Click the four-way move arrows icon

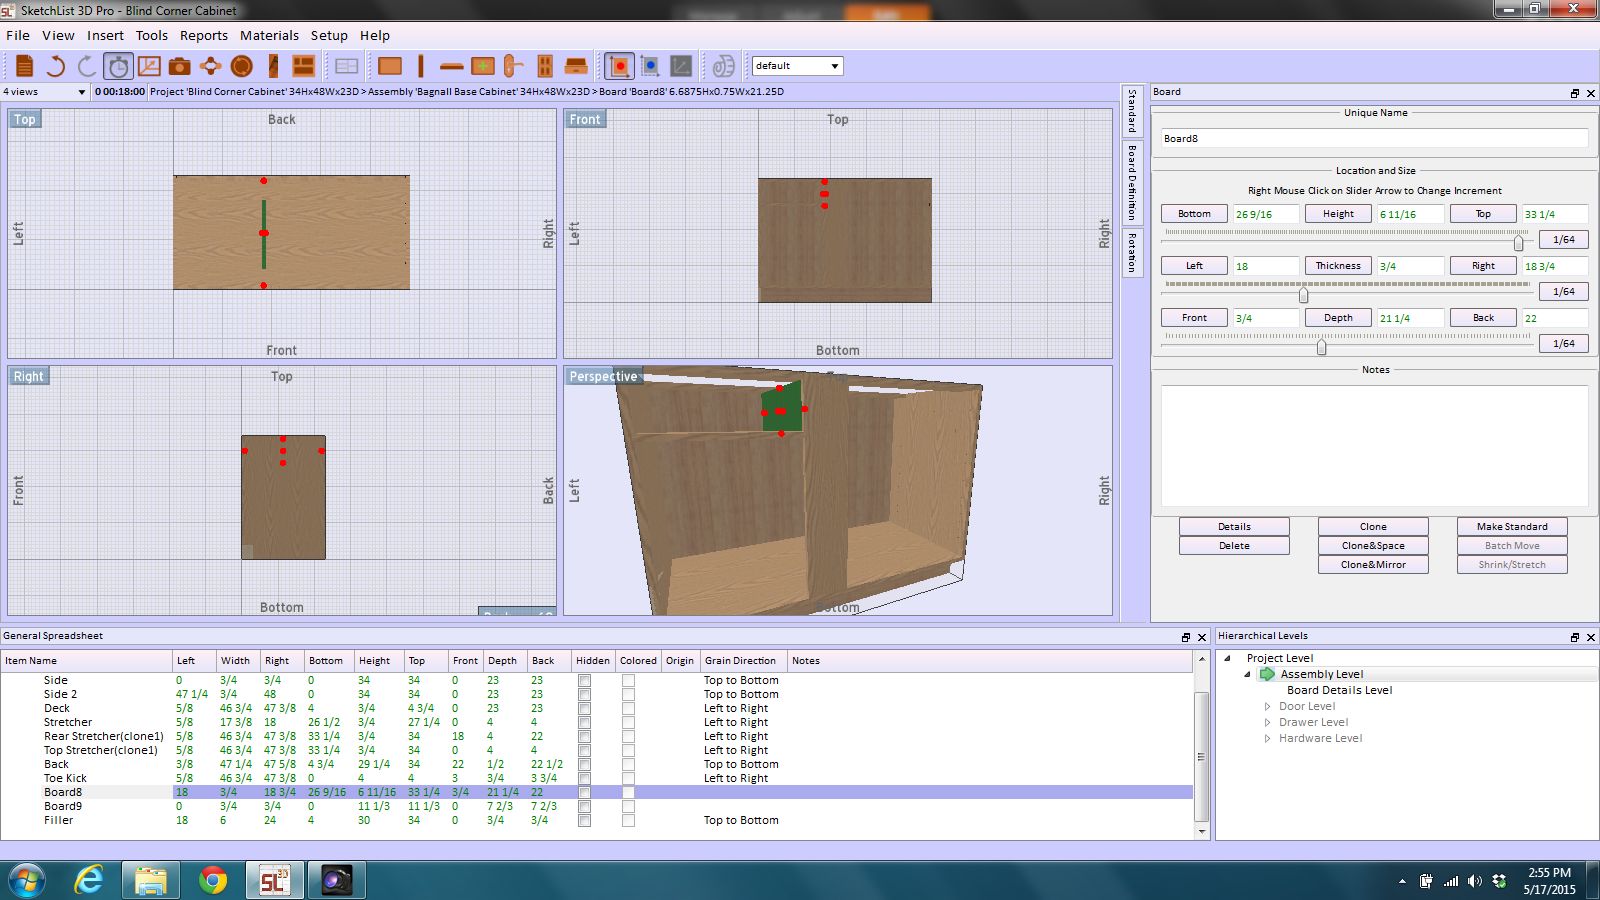[x=211, y=66]
